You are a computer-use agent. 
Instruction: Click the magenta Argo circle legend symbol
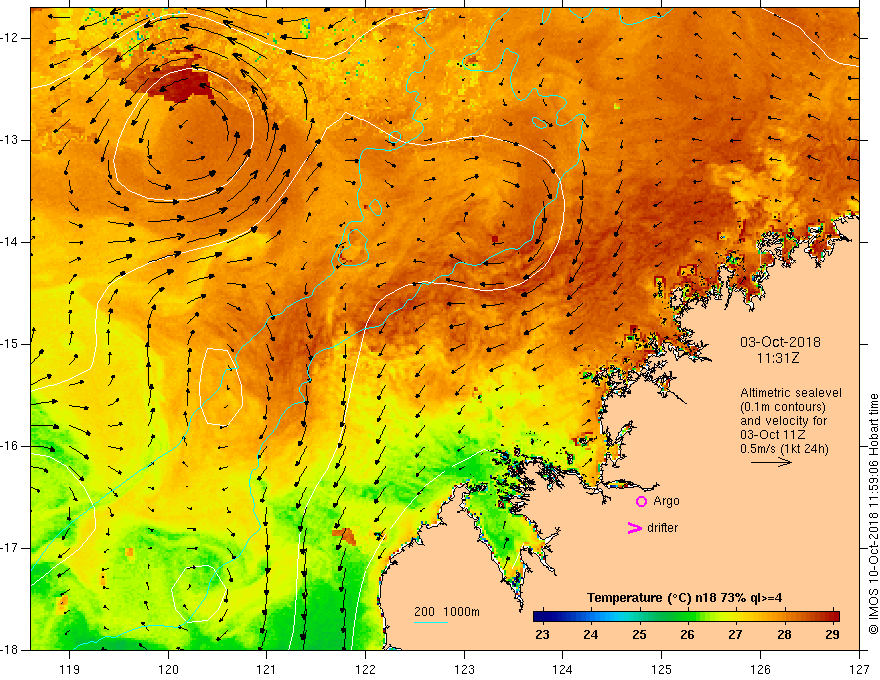pos(641,501)
